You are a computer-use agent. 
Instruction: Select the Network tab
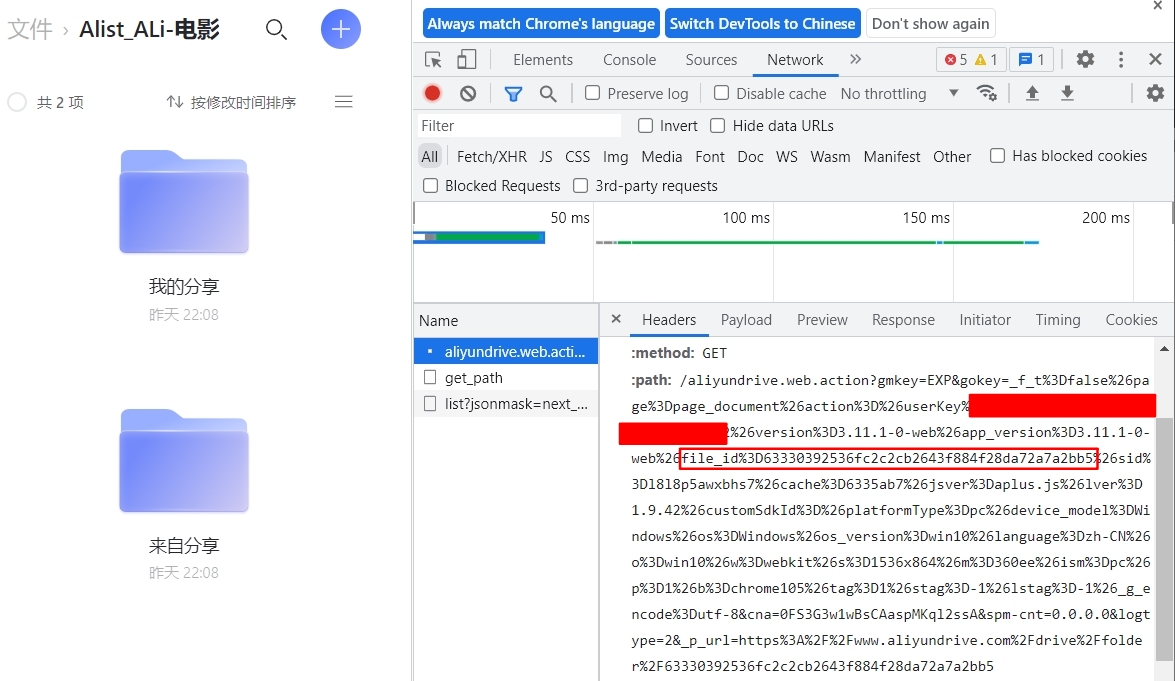[794, 60]
